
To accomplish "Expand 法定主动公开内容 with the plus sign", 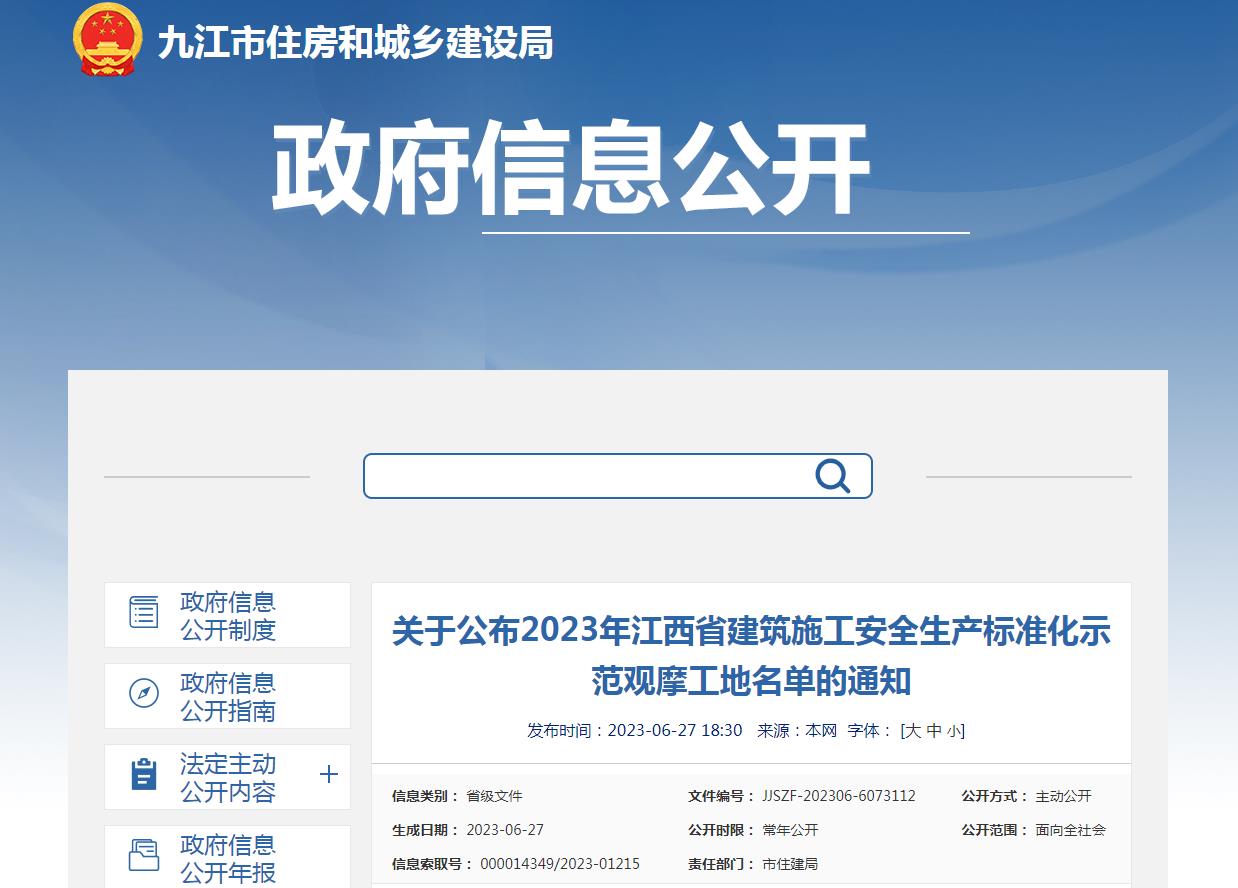I will point(328,775).
